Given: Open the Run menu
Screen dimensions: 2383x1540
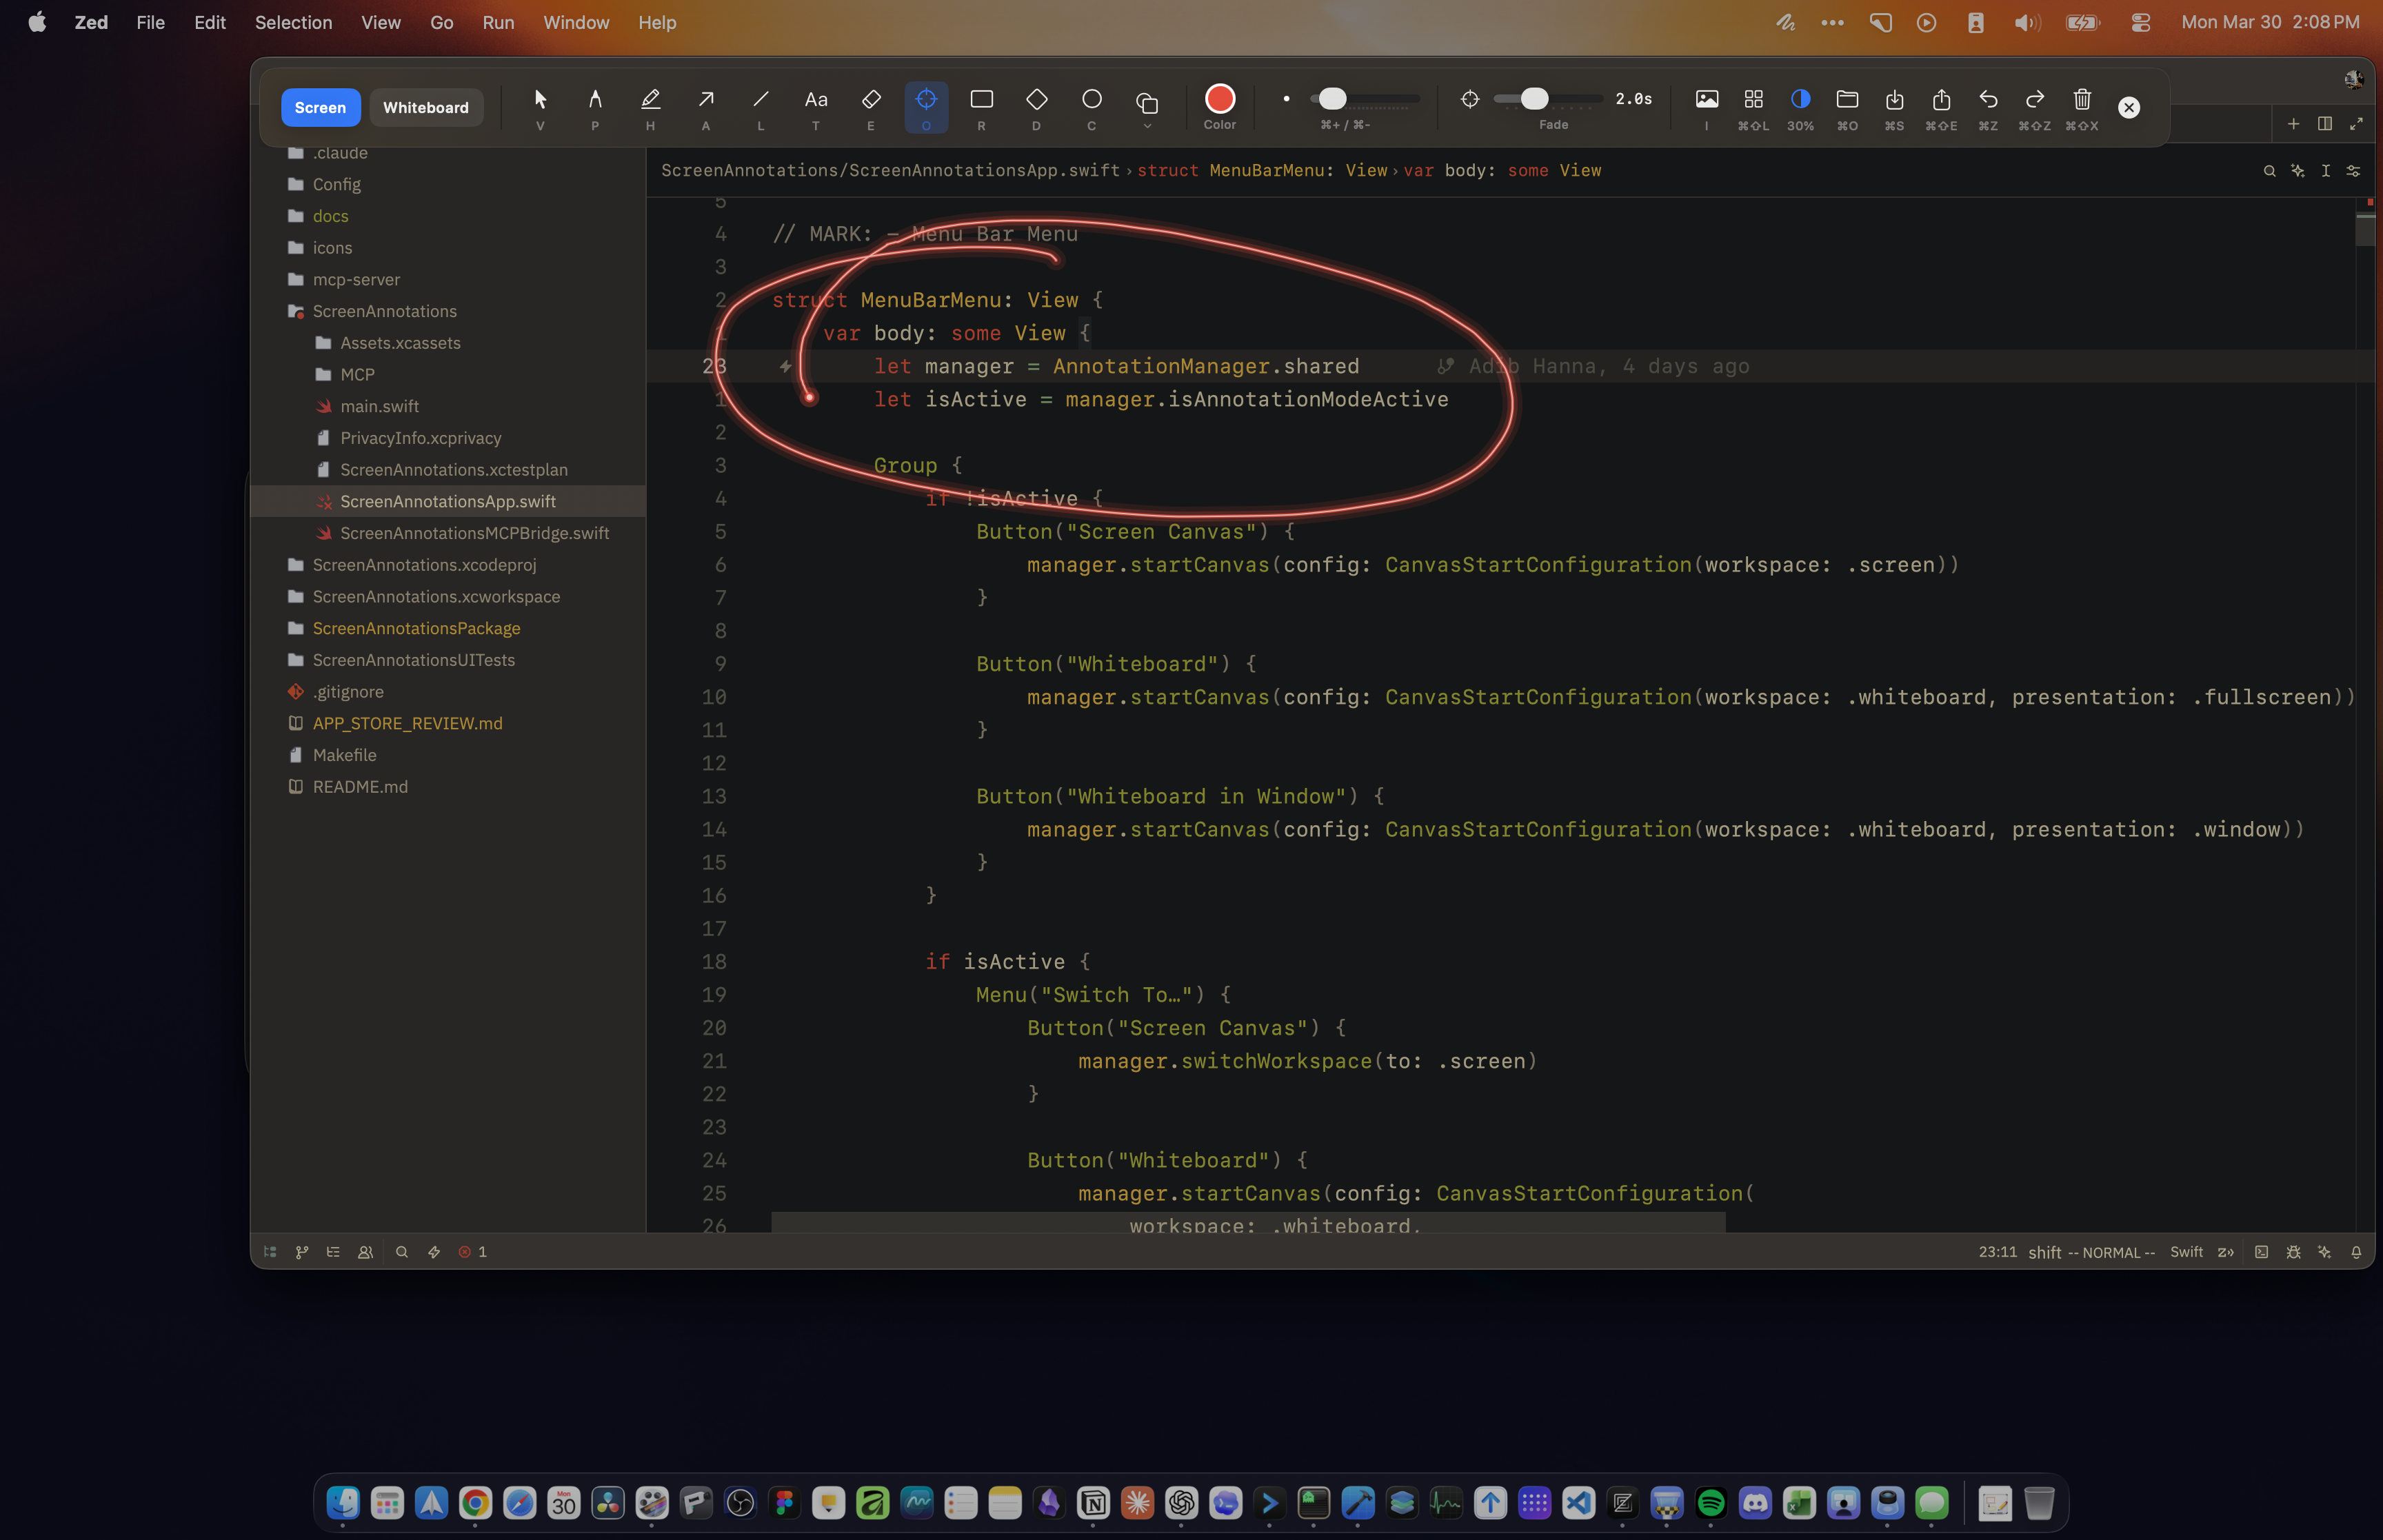Looking at the screenshot, I should (497, 22).
